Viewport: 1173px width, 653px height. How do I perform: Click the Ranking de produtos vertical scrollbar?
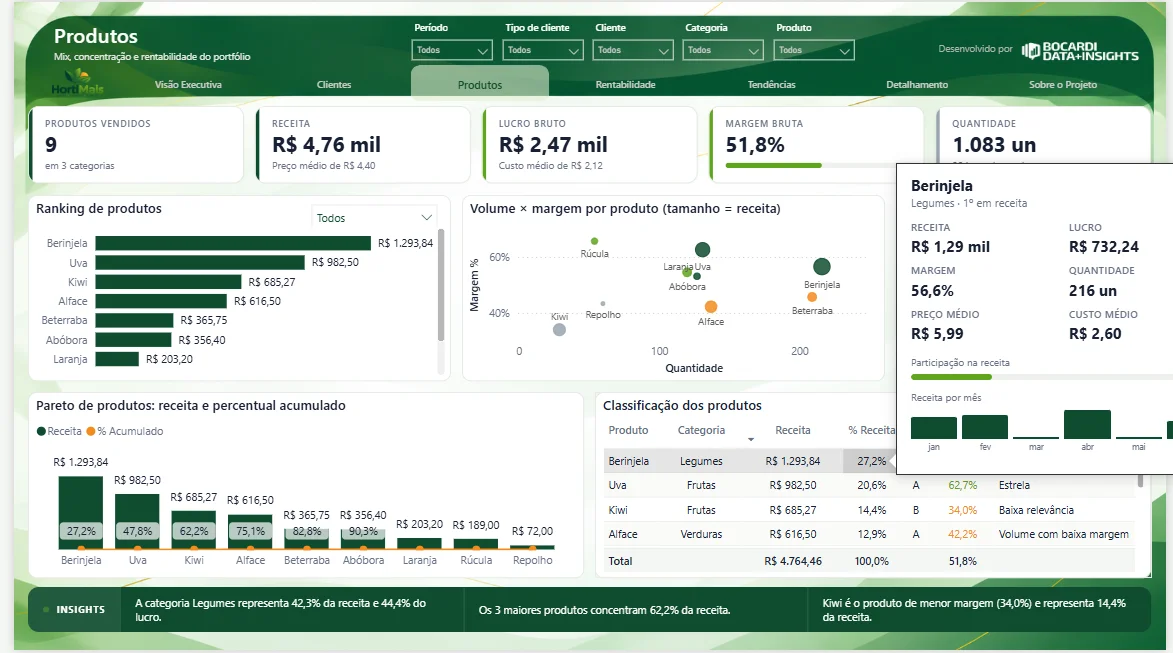click(441, 284)
